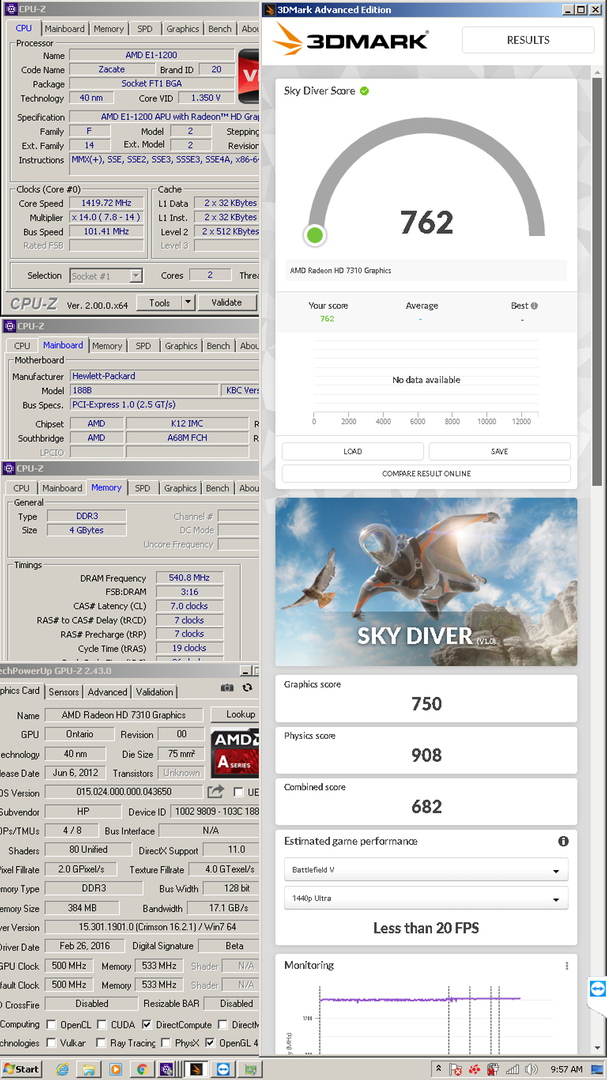This screenshot has height=1080, width=607.
Task: Click the BIOS version share/export icon in GPU-Z
Action: coord(216,792)
